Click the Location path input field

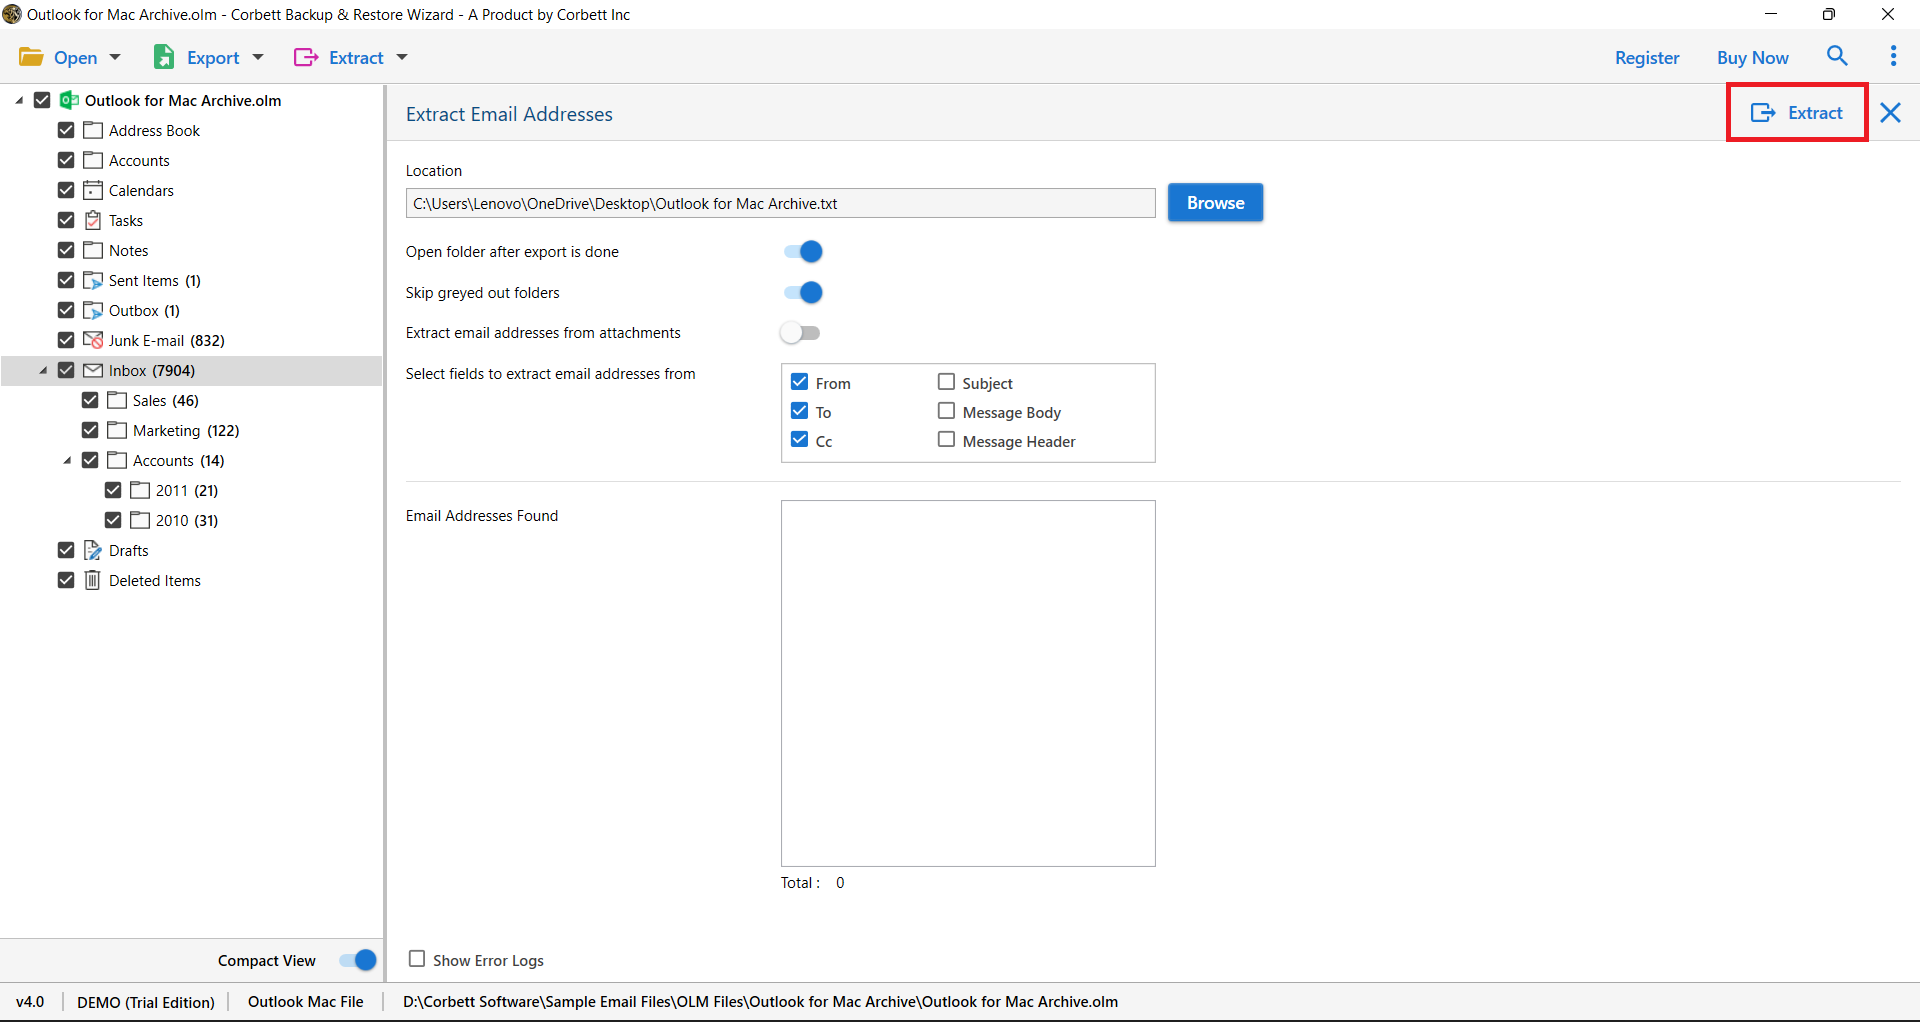(780, 203)
